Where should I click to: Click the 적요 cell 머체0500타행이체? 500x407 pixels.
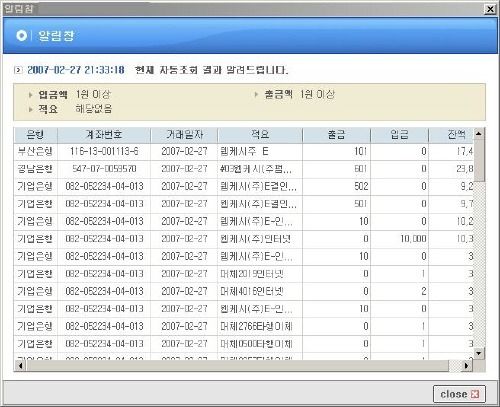click(x=260, y=344)
